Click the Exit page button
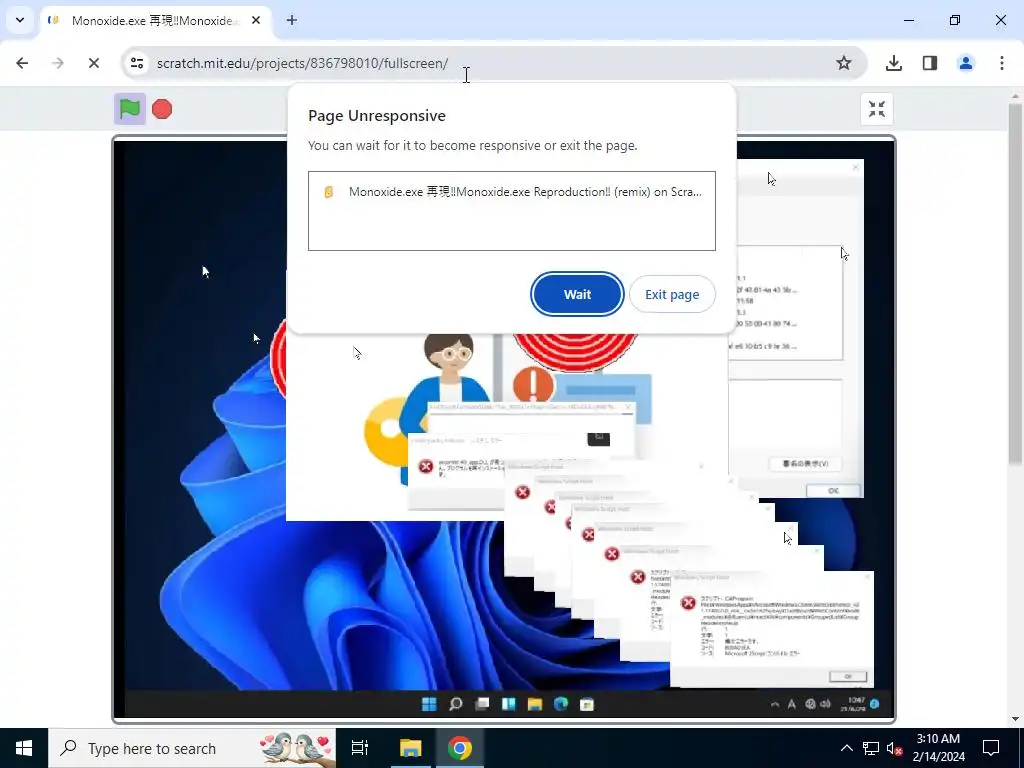 pos(672,295)
